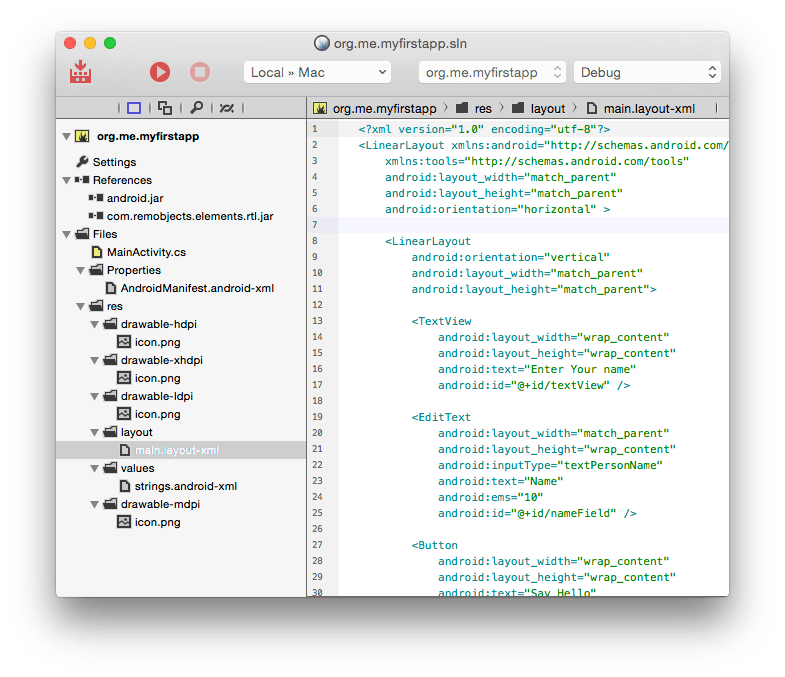Click android:id="@+id/nameField" line
The image size is (785, 677).
537,514
